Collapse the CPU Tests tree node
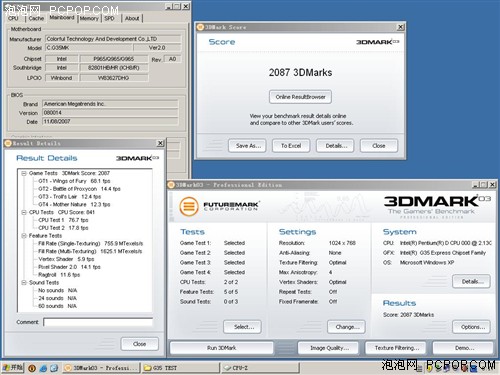The width and height of the screenshot is (500, 375). 24,212
